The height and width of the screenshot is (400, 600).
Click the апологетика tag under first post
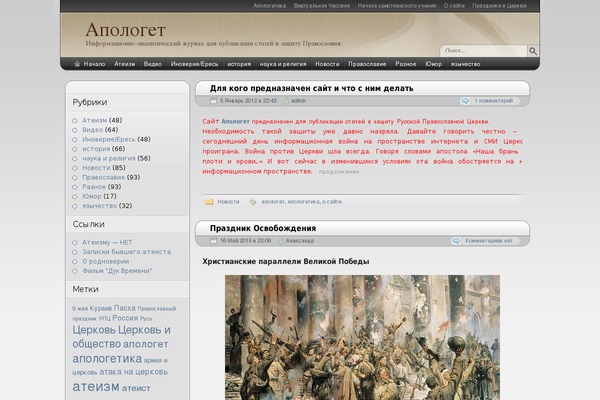[x=303, y=202]
